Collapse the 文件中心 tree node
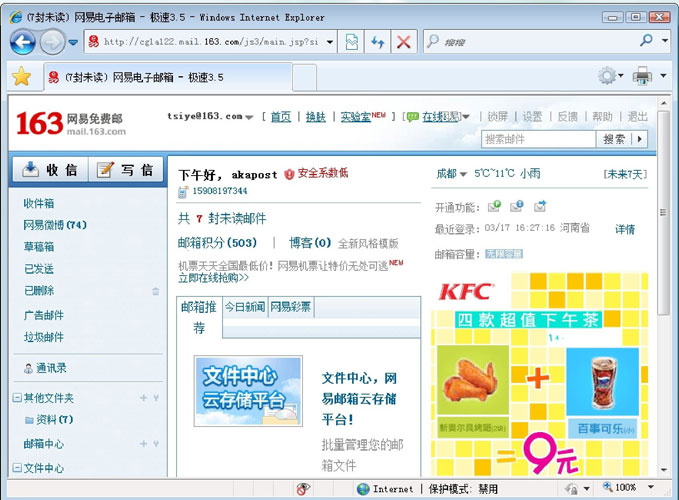 coord(17,468)
